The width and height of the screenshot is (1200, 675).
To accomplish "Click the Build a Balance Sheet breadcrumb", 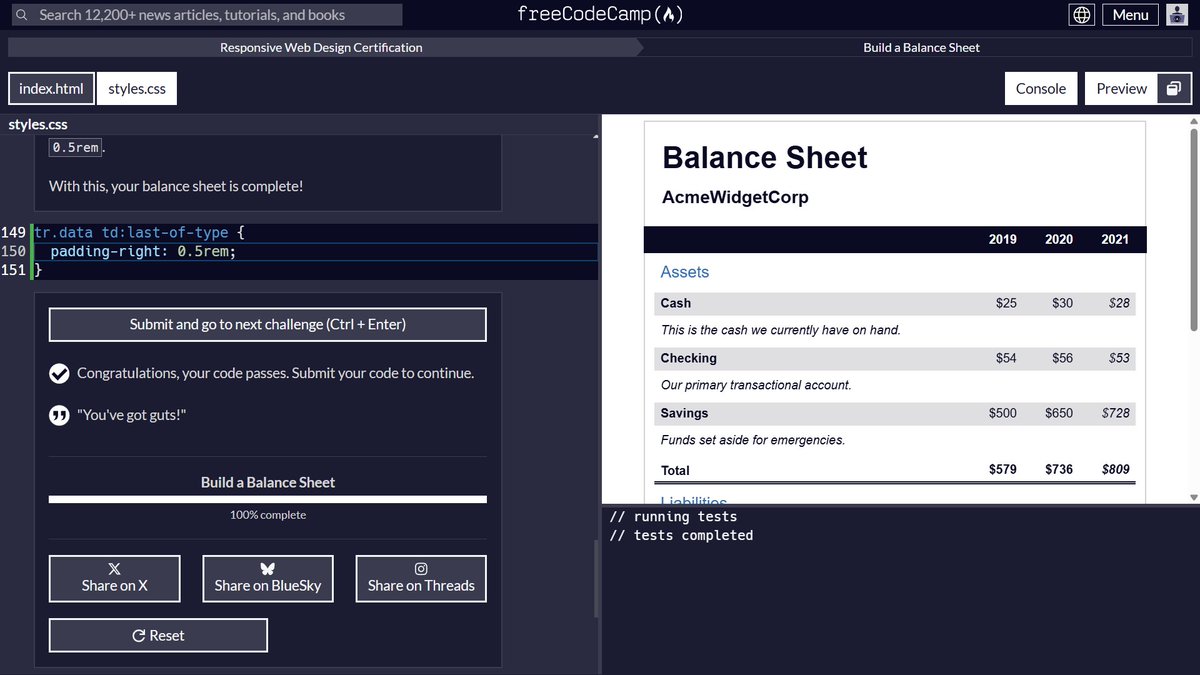I will tap(921, 47).
